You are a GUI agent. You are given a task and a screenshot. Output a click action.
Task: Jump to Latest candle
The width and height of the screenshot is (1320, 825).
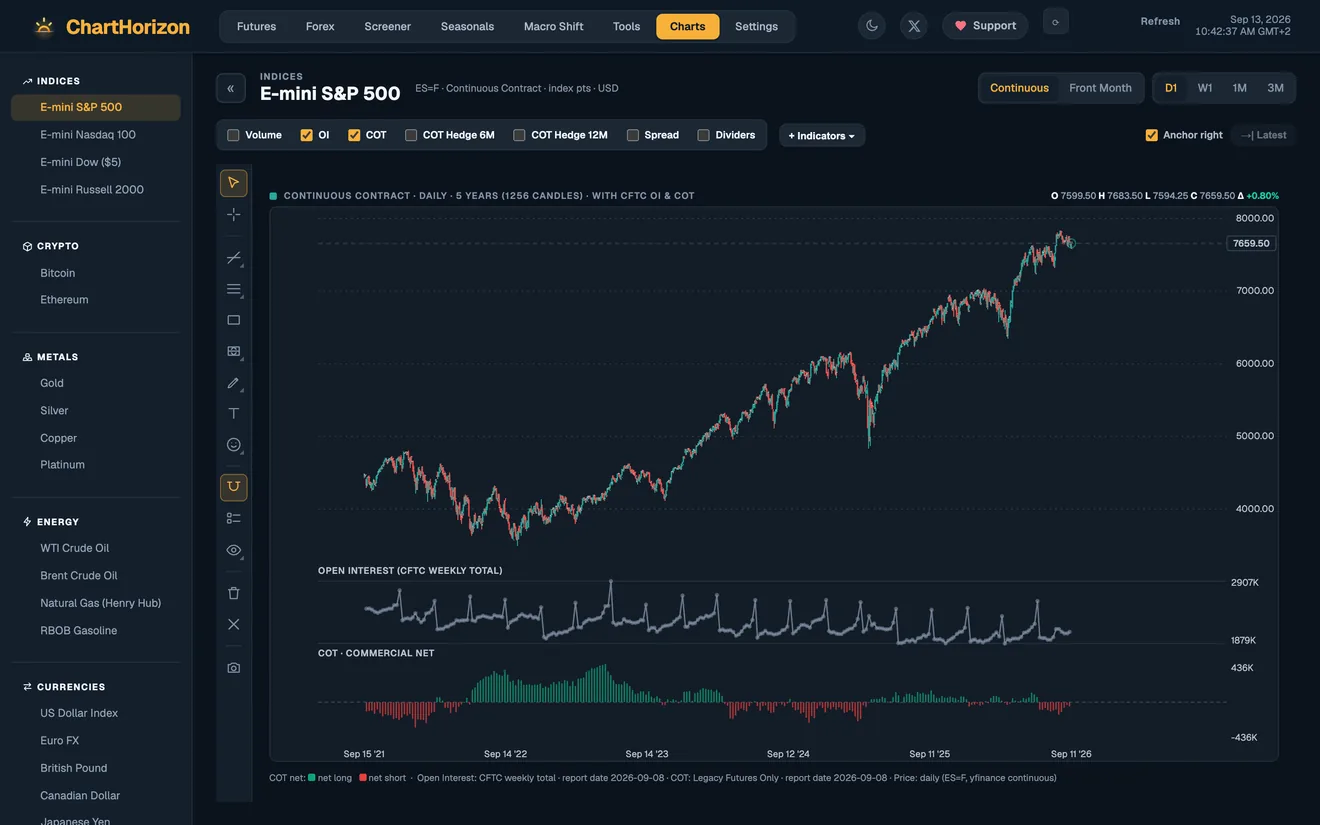coord(1264,135)
